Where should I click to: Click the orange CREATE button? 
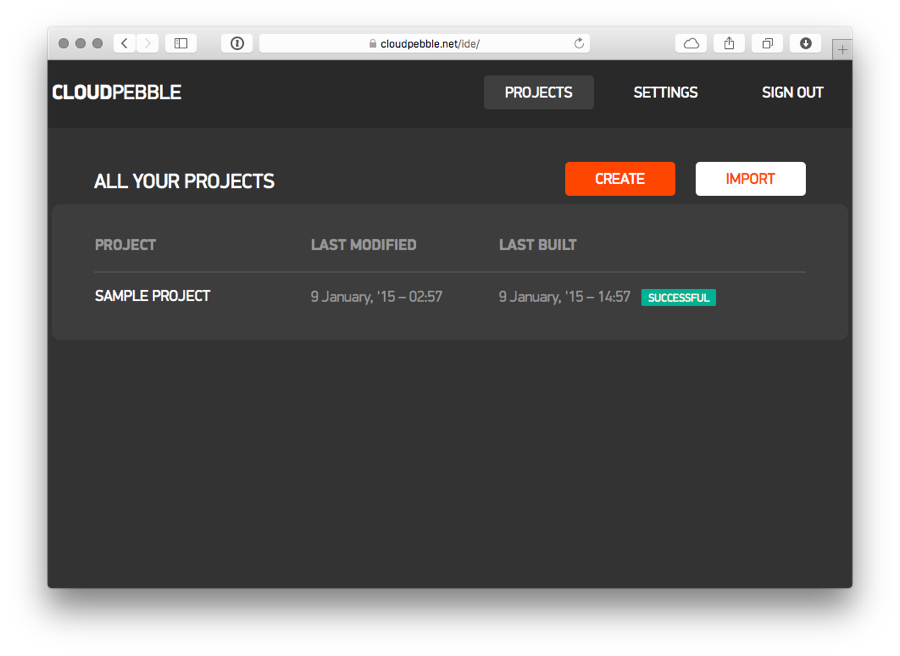(x=620, y=179)
